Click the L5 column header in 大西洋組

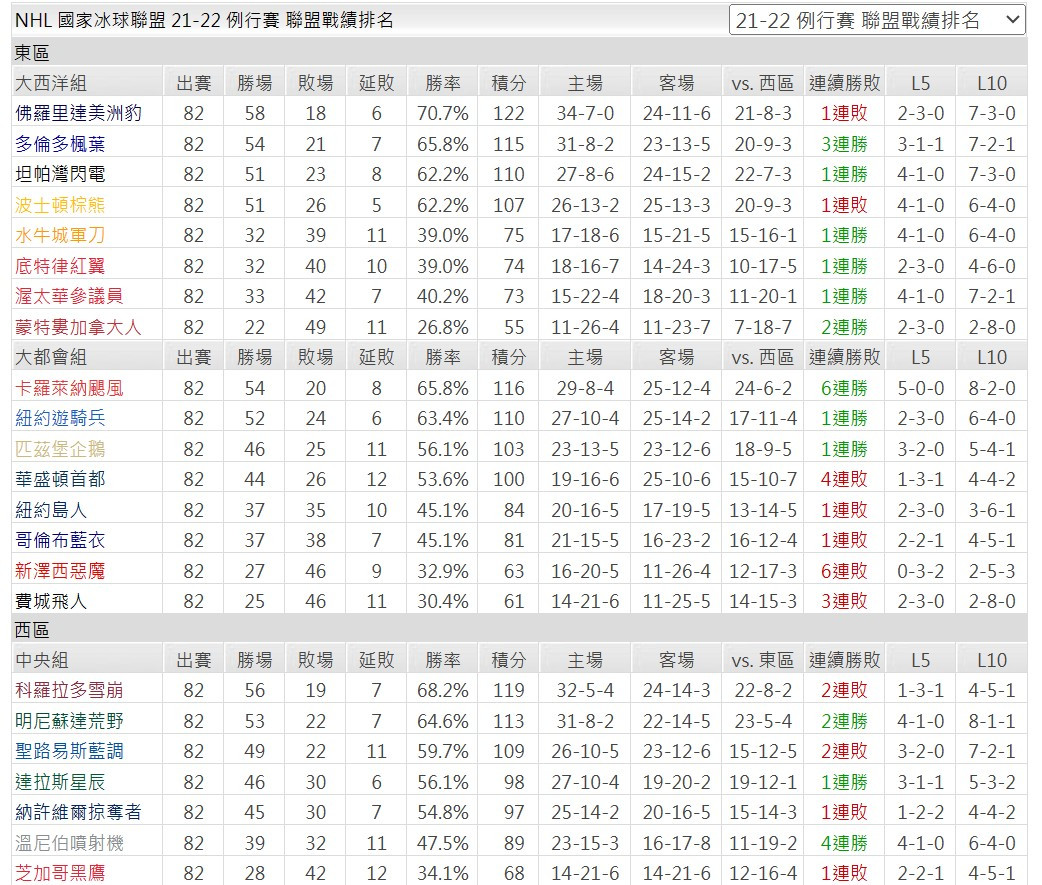click(x=920, y=83)
